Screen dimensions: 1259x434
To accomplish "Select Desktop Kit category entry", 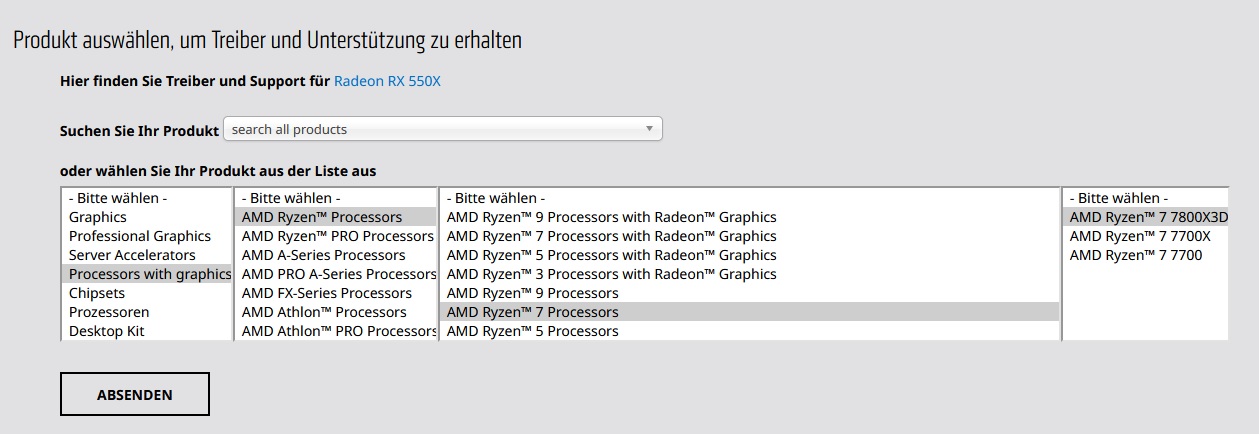I will pos(107,331).
